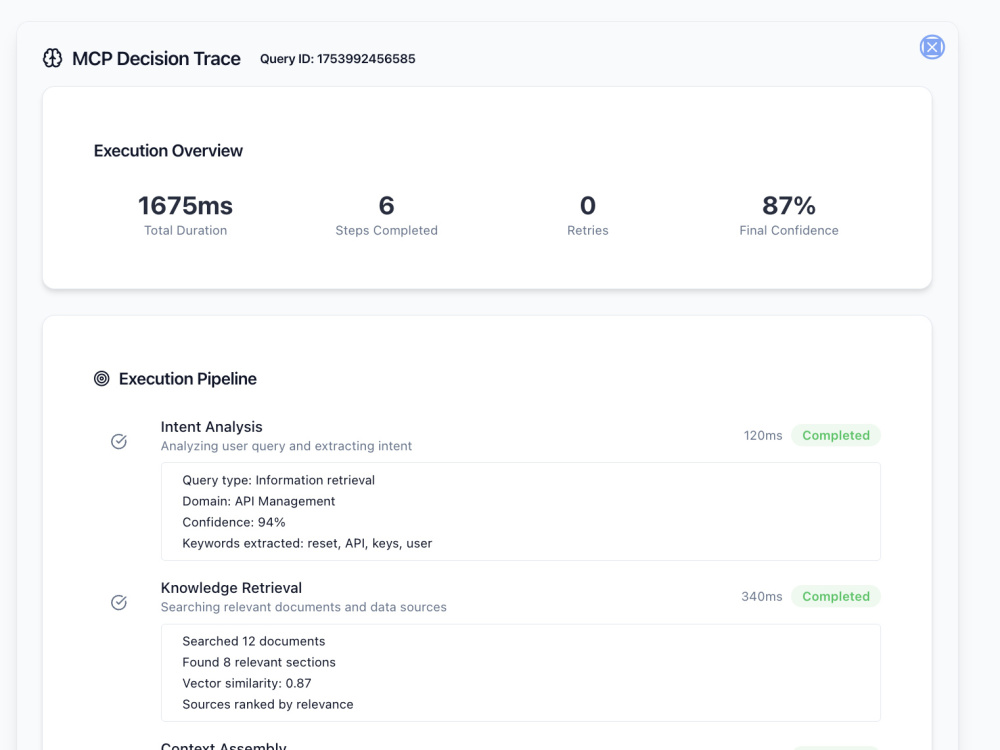Click the 1675ms Total Duration metric
Image resolution: width=1000 pixels, height=750 pixels.
coord(186,216)
